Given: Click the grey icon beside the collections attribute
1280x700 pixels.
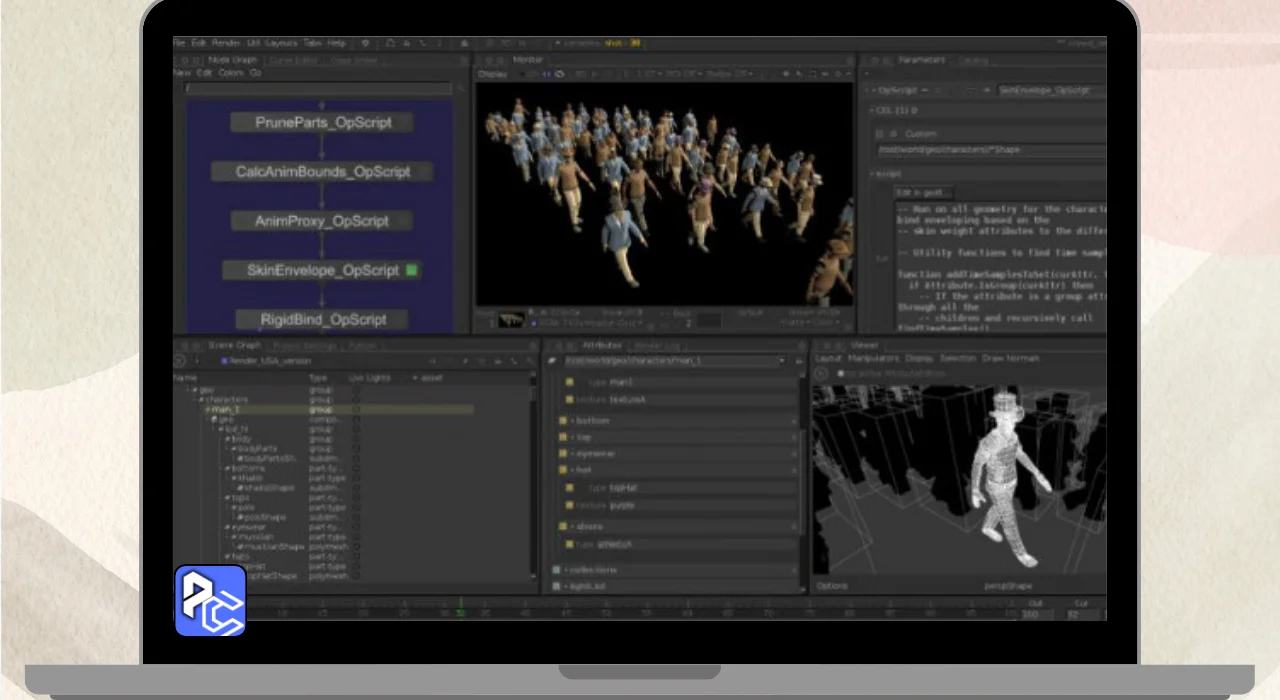Looking at the screenshot, I should pyautogui.click(x=557, y=570).
